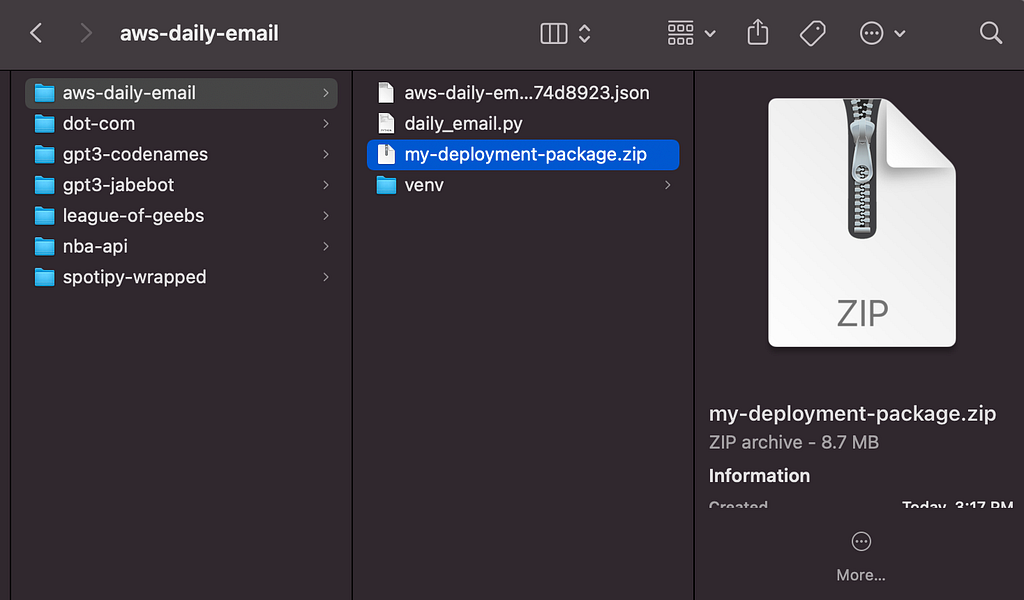Go forward with the right arrow button

[86, 33]
